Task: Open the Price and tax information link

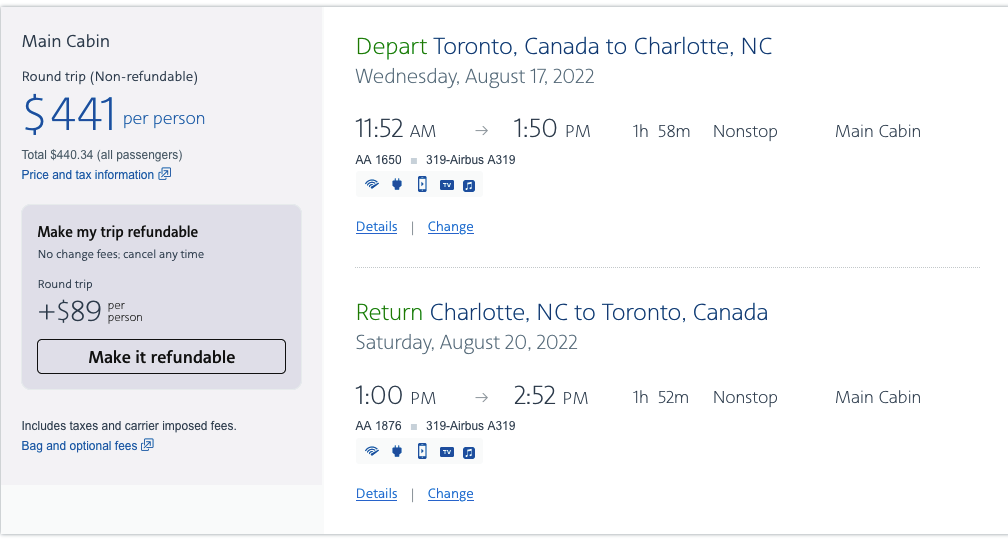Action: click(88, 175)
